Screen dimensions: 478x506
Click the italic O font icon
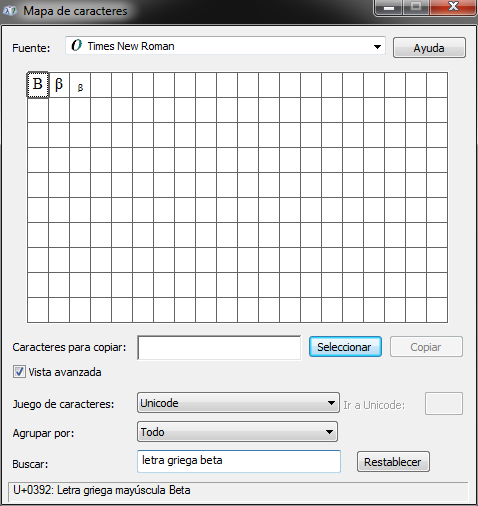pos(76,45)
